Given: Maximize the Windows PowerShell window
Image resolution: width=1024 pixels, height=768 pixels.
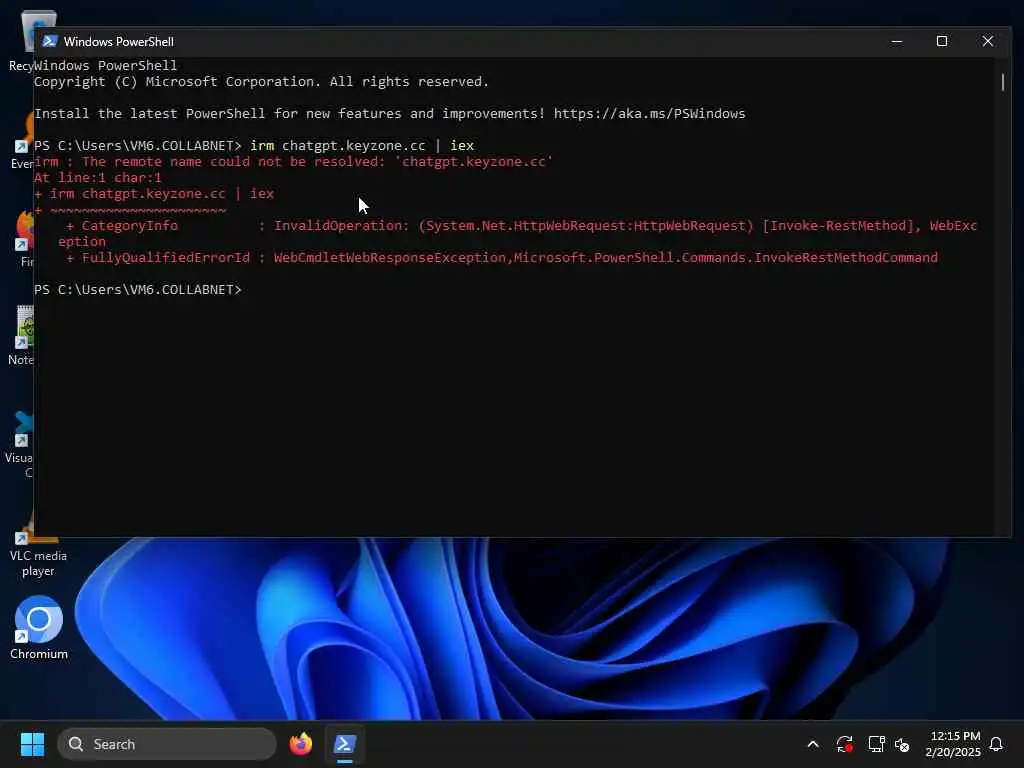Looking at the screenshot, I should (942, 41).
